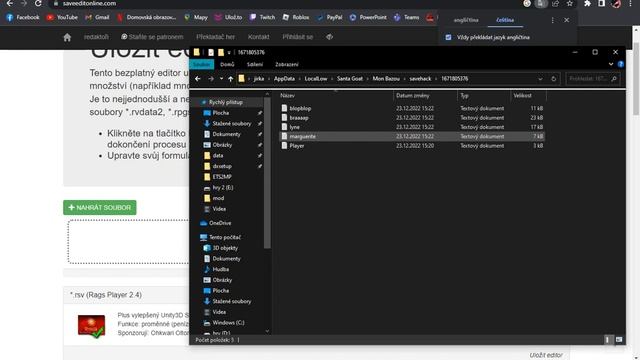
Task: Click the navigation pane scrollbar
Action: pos(267,173)
